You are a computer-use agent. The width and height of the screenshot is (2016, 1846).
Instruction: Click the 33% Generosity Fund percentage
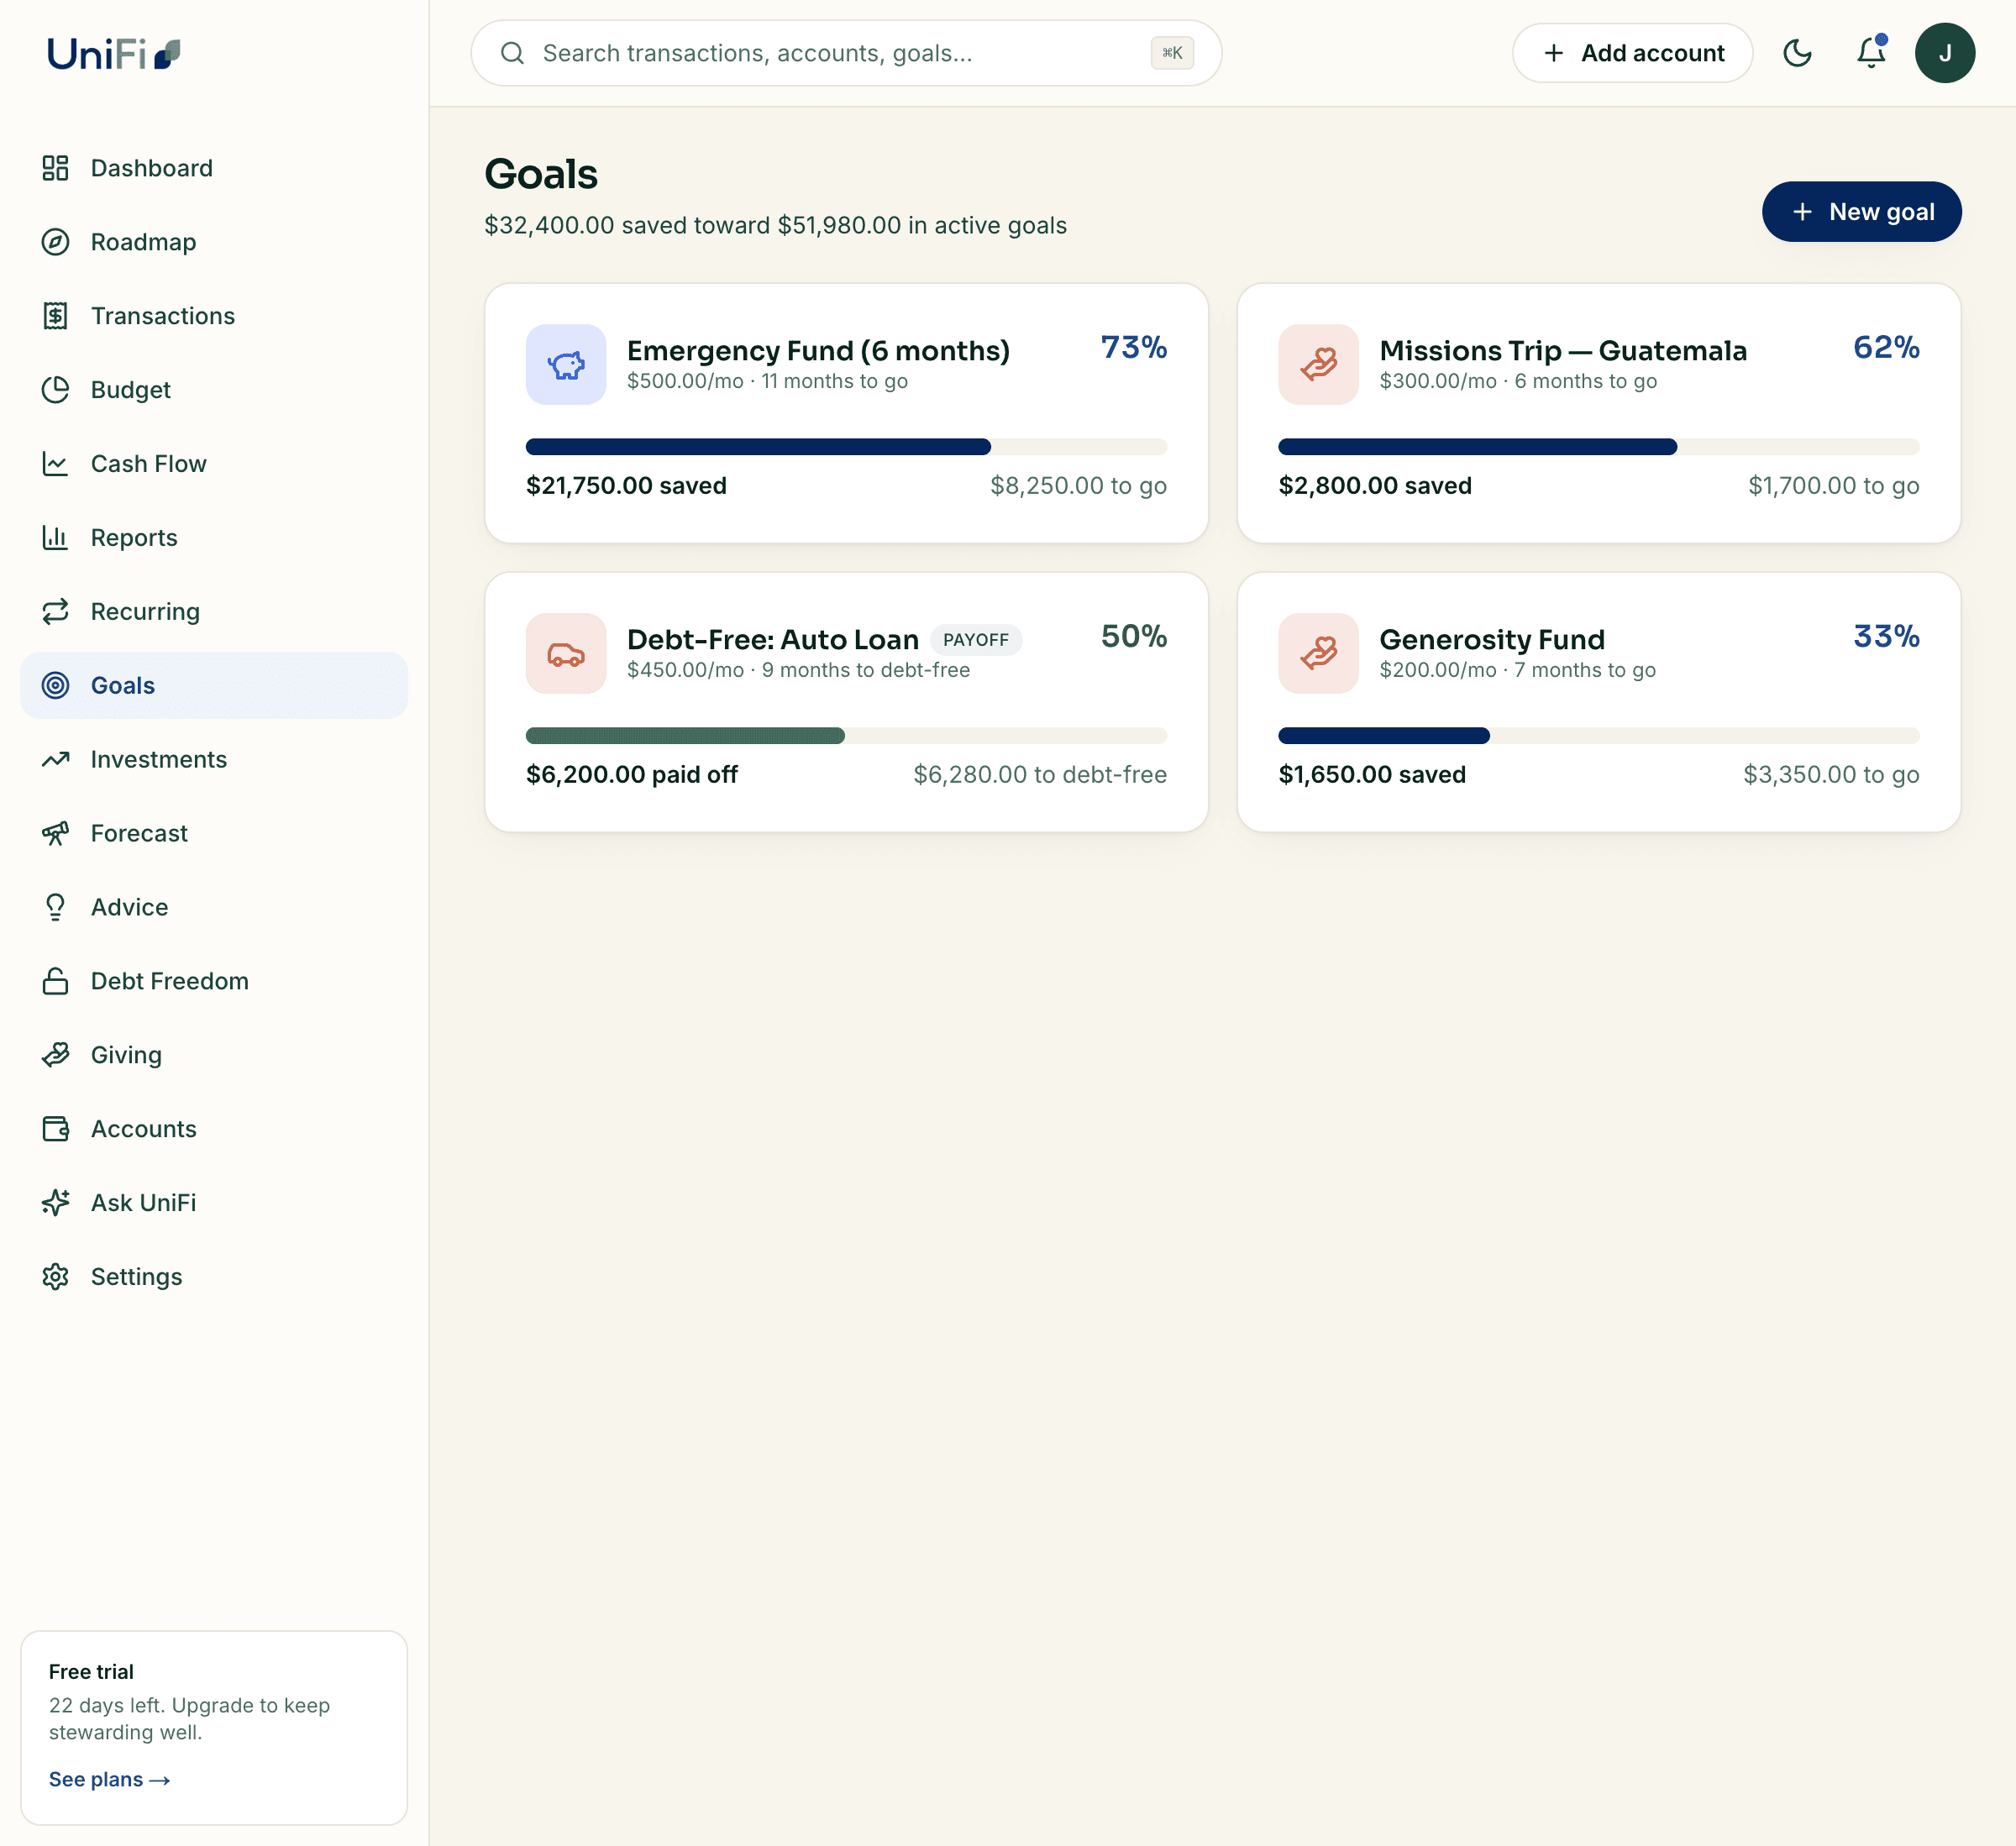point(1885,636)
